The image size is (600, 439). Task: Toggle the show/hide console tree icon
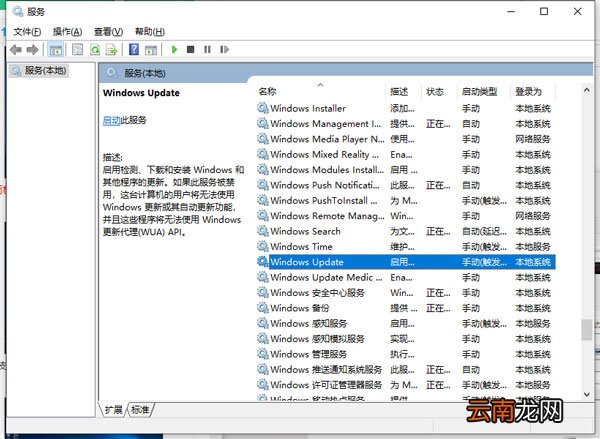click(55, 49)
